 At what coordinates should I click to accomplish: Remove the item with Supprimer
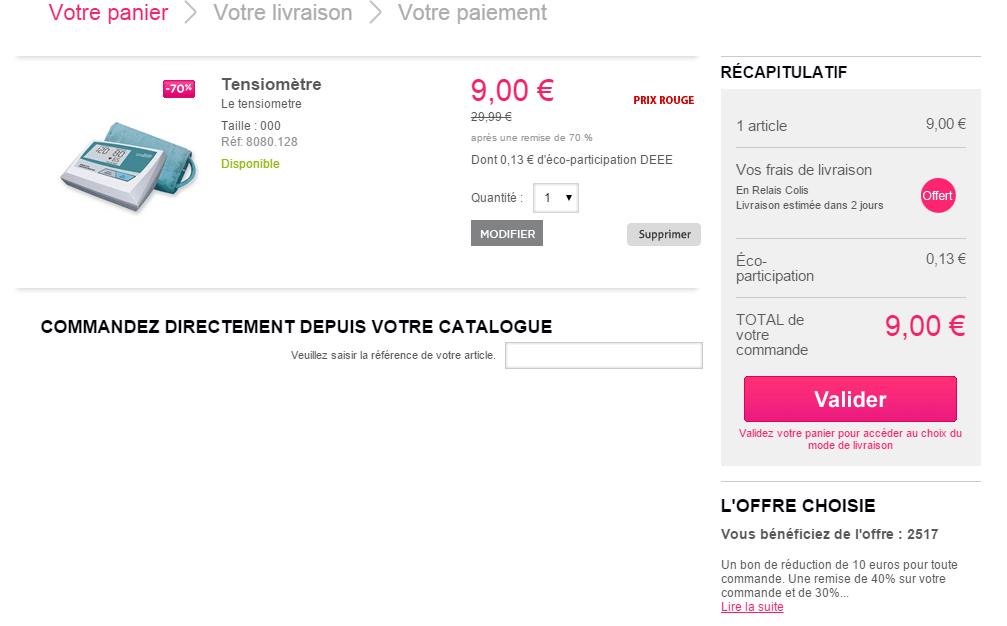[664, 234]
